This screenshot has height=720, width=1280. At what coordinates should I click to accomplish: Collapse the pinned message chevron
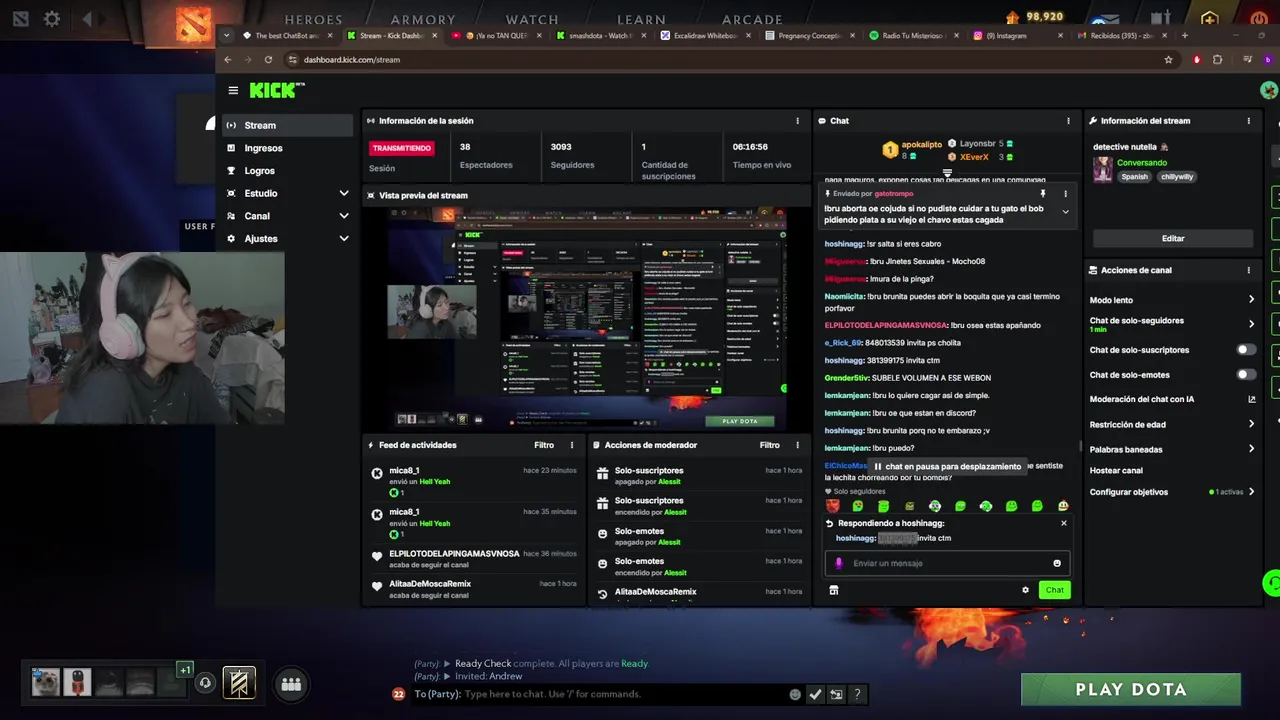tap(1065, 212)
